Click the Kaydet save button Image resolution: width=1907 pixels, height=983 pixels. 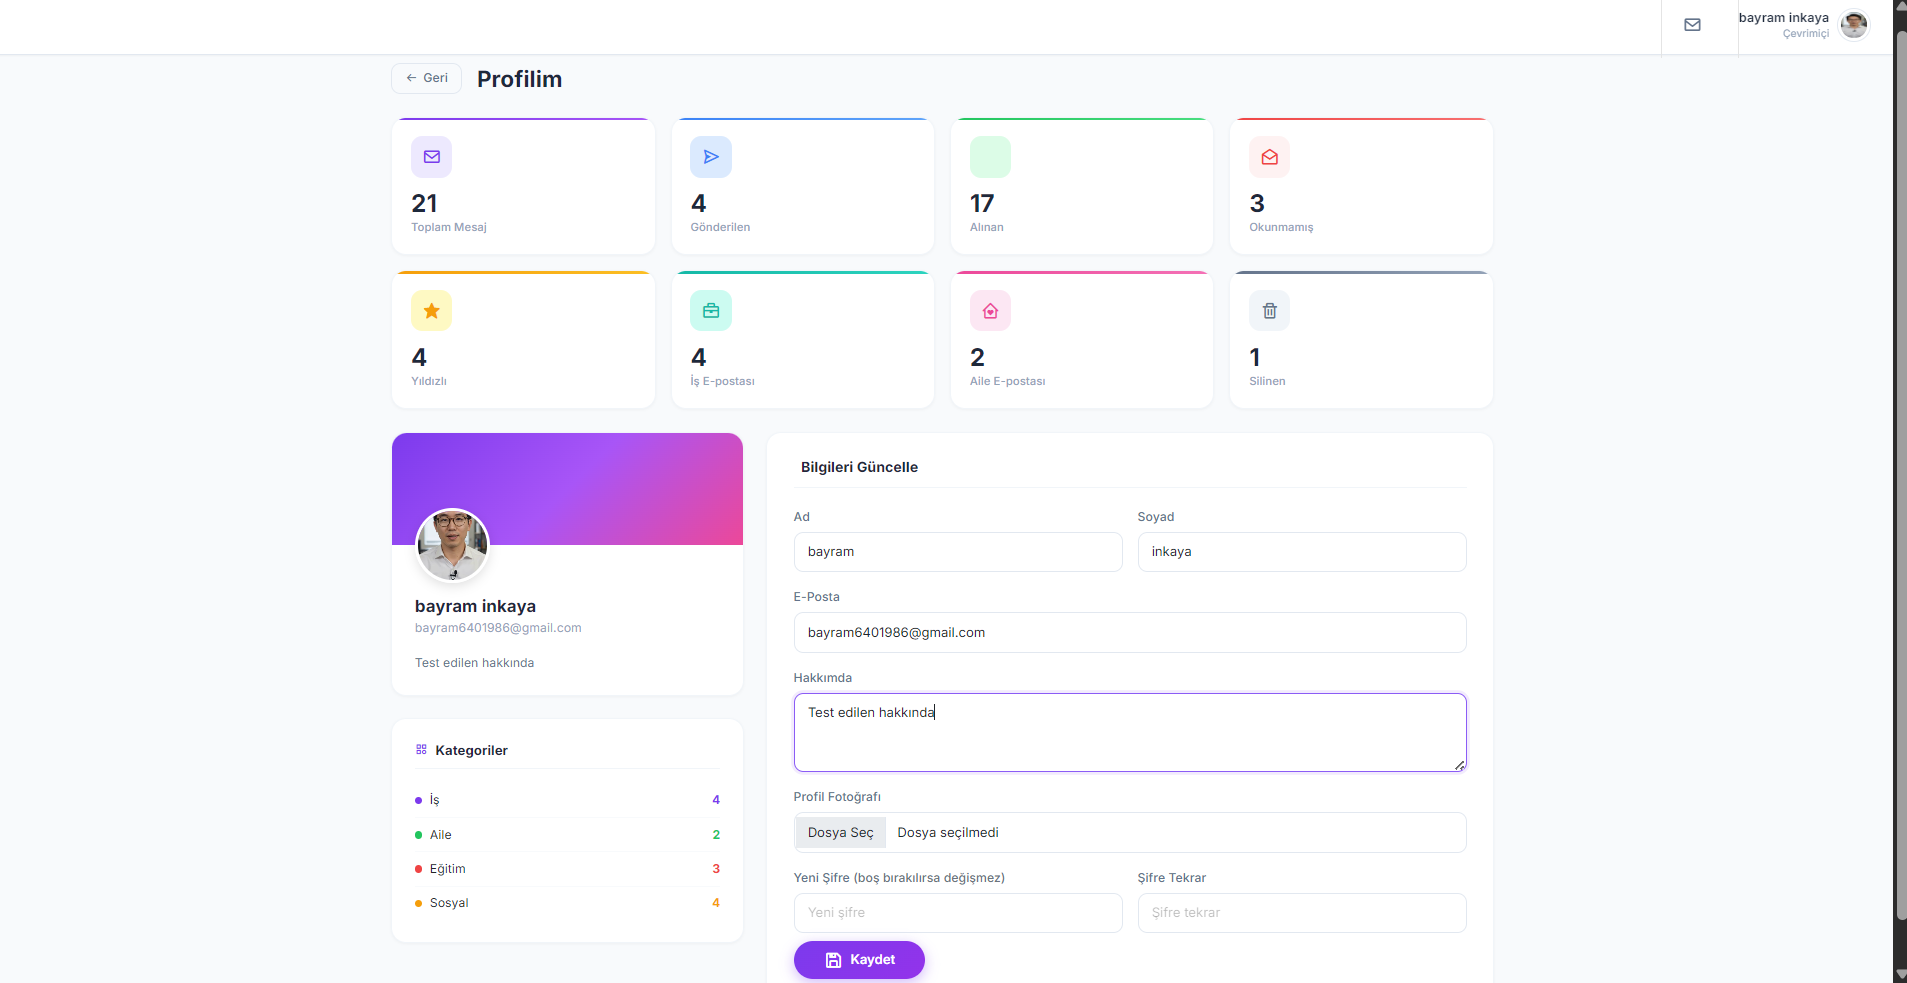[859, 960]
